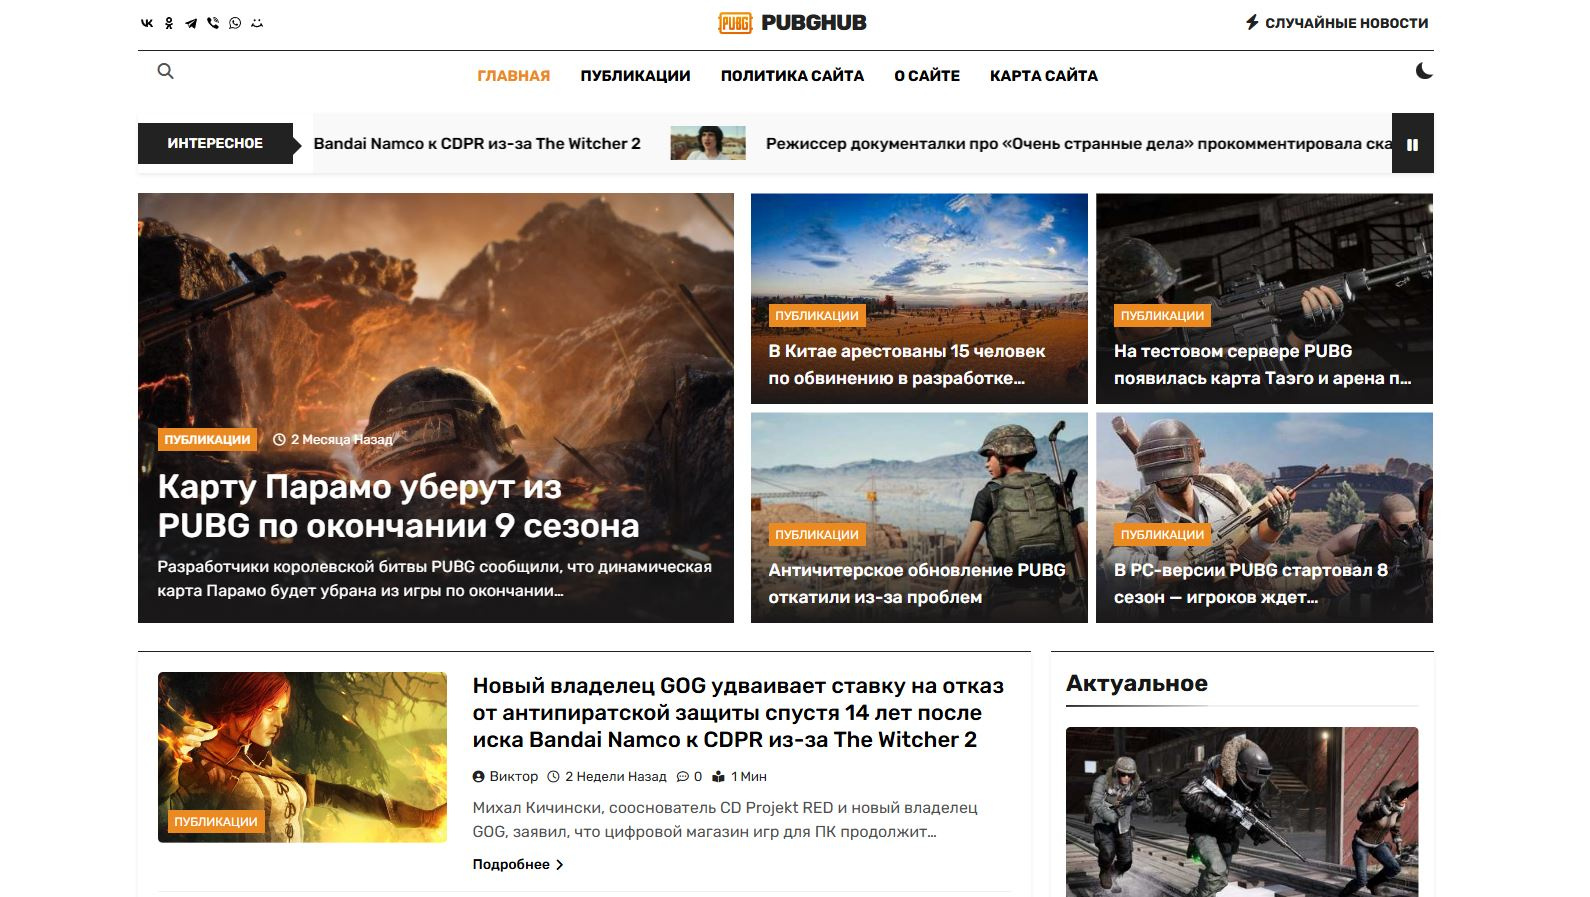Viewport: 1590px width, 897px height.
Task: Open comments count on GOG article
Action: tap(689, 777)
